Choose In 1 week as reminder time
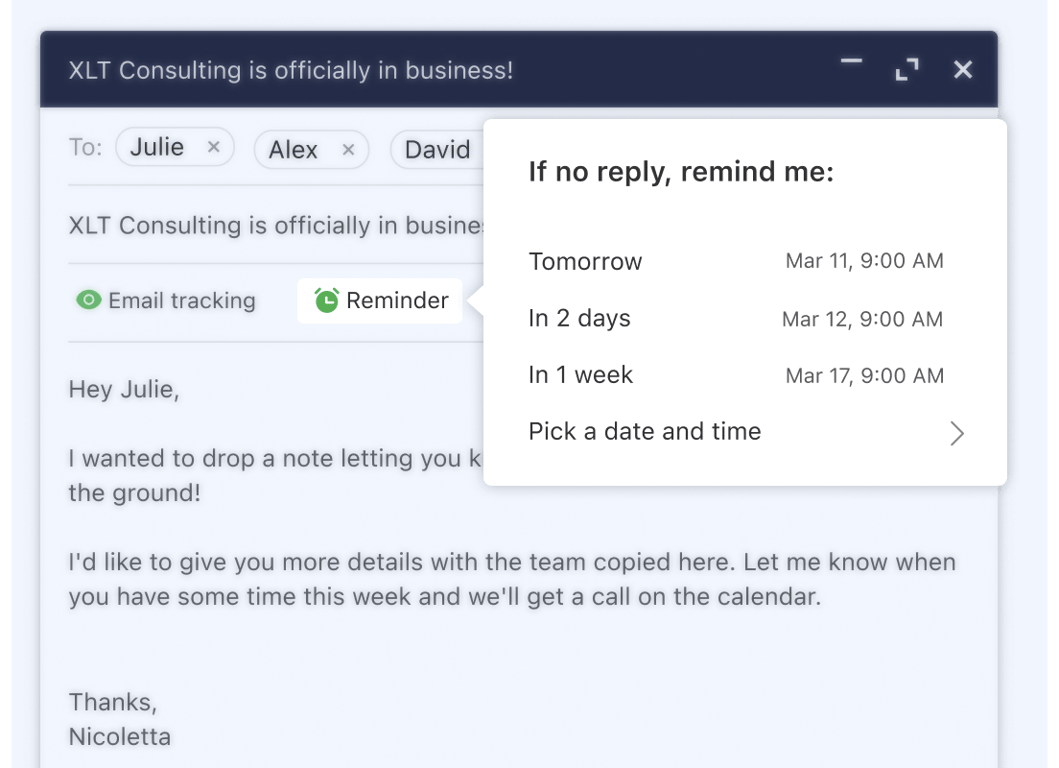This screenshot has height=768, width=1059. coord(580,375)
